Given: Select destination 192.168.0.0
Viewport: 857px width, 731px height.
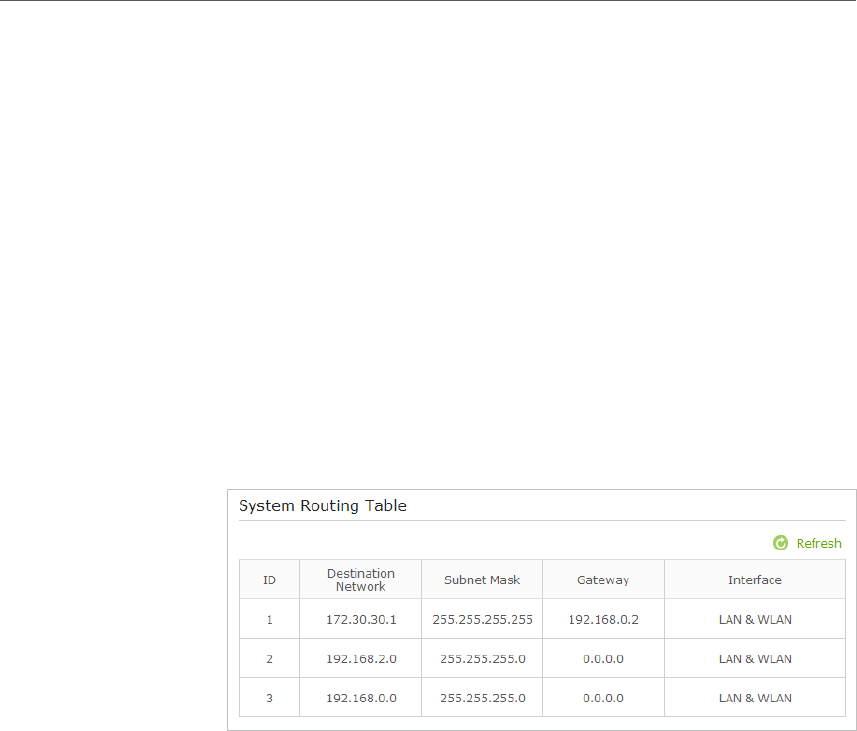Looking at the screenshot, I should (x=361, y=698).
